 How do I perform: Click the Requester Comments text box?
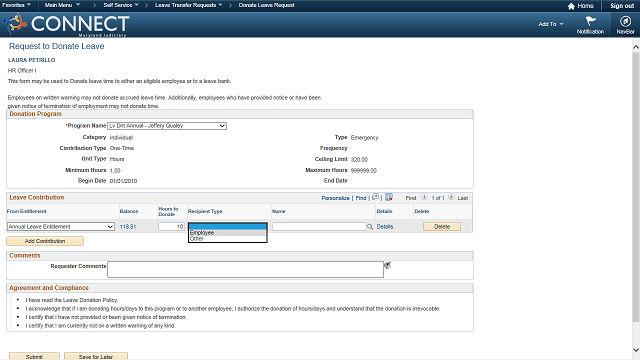(245, 269)
